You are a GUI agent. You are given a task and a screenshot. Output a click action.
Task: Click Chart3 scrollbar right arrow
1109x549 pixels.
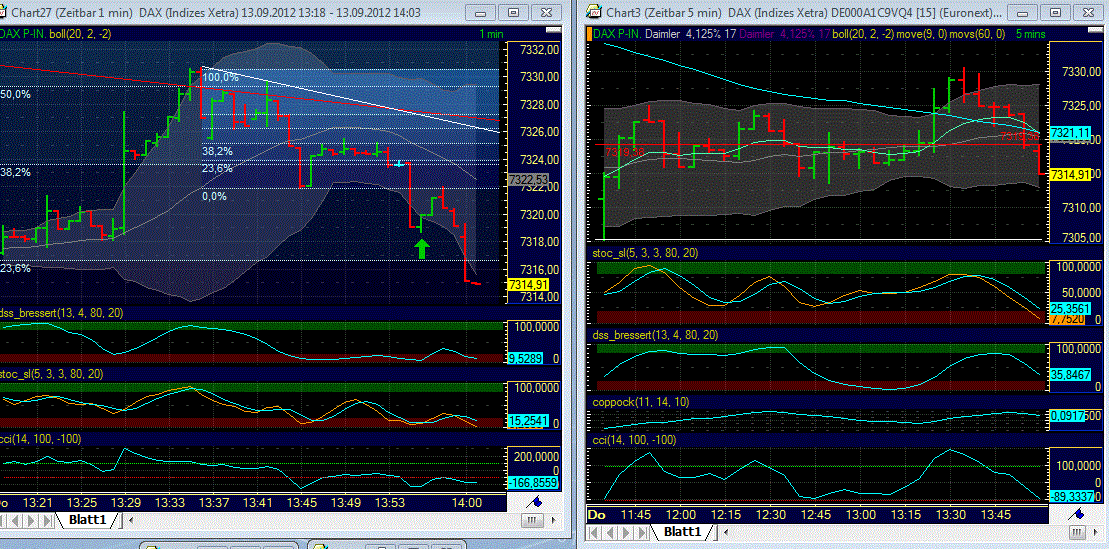click(1096, 531)
